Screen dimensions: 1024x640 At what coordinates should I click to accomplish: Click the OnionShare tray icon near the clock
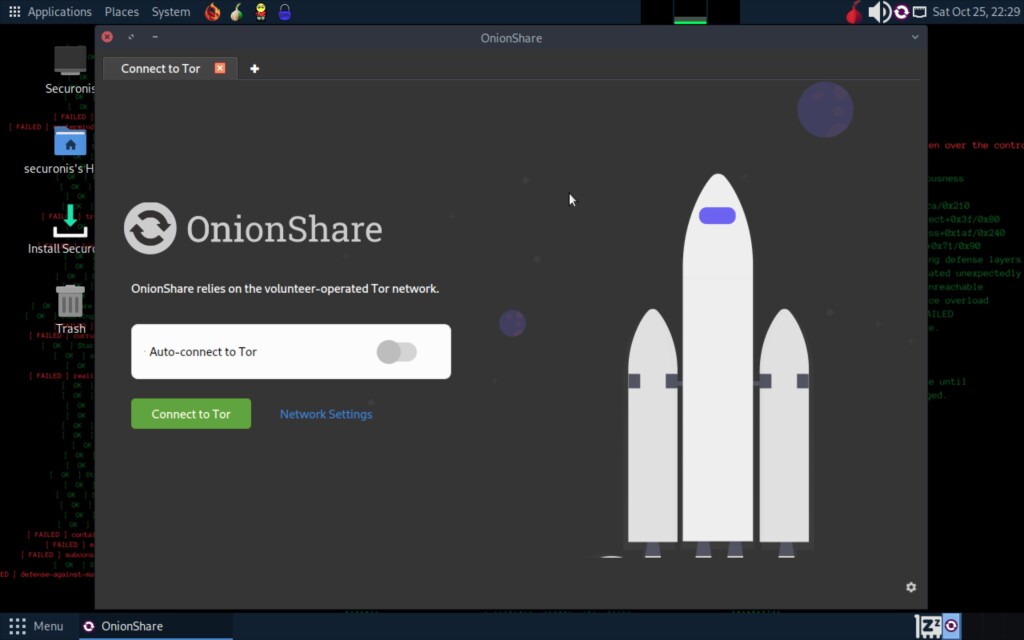(901, 12)
